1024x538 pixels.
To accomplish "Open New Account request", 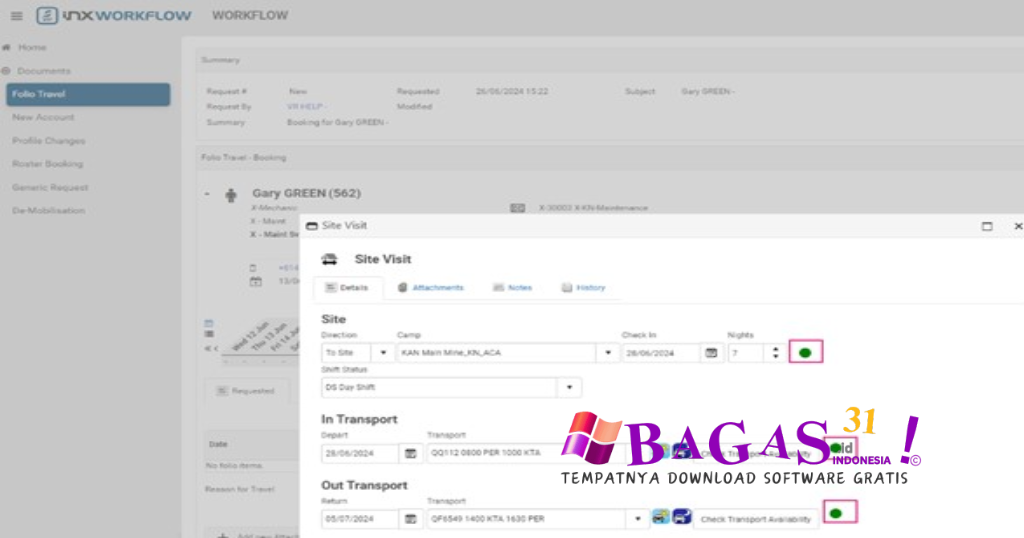I will click(43, 118).
